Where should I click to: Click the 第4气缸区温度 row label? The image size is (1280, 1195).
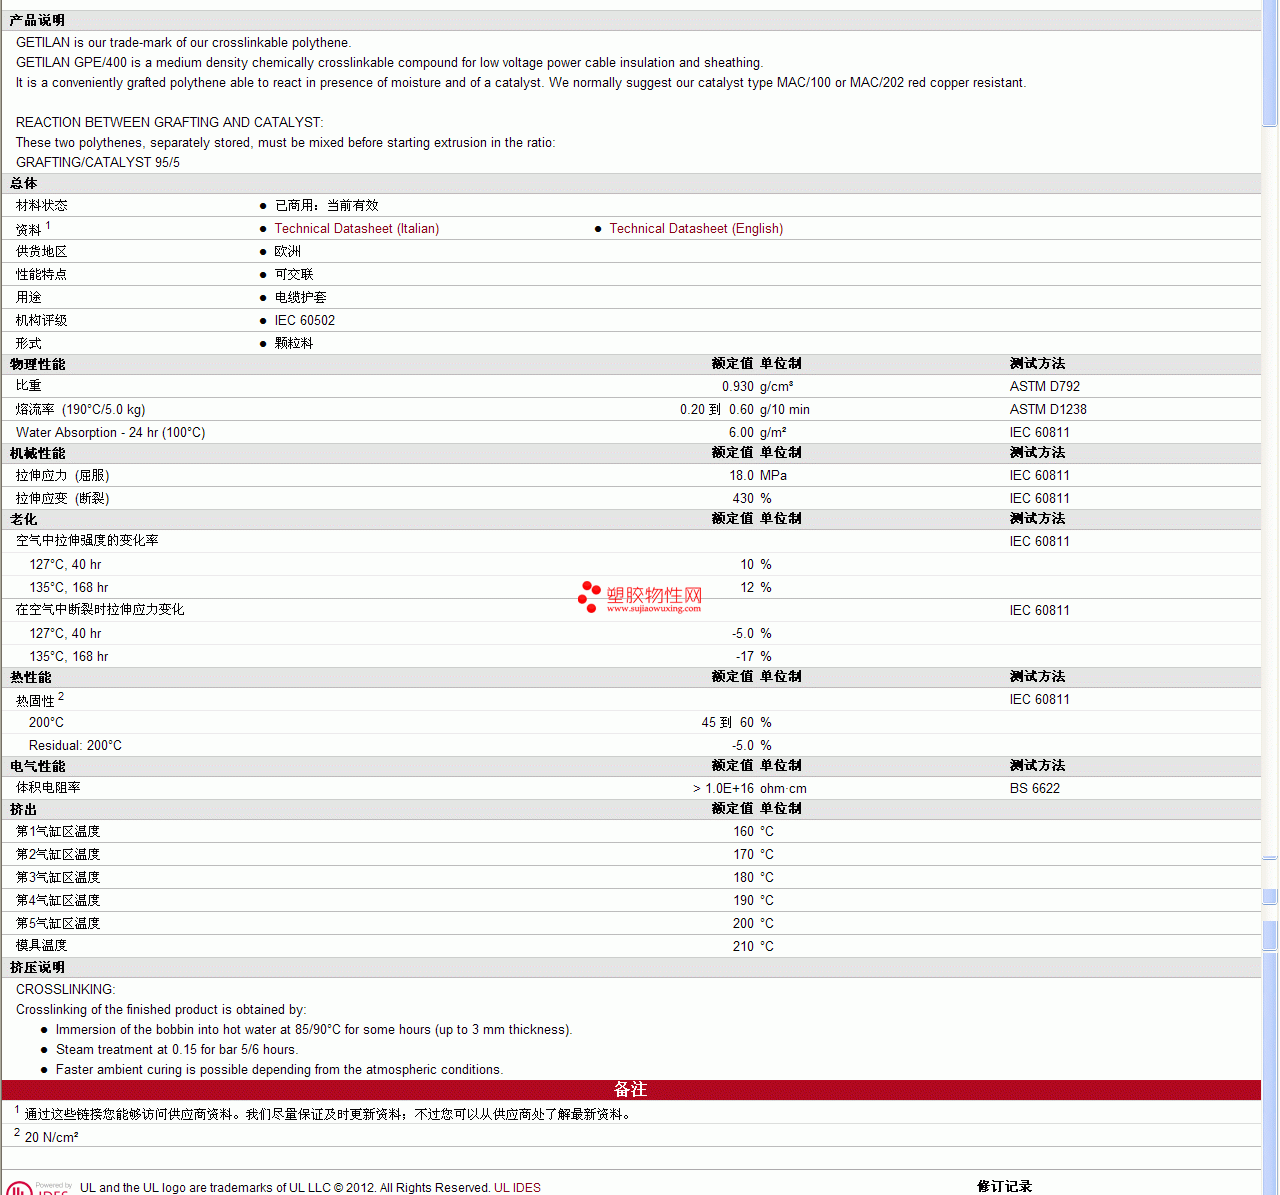click(58, 901)
